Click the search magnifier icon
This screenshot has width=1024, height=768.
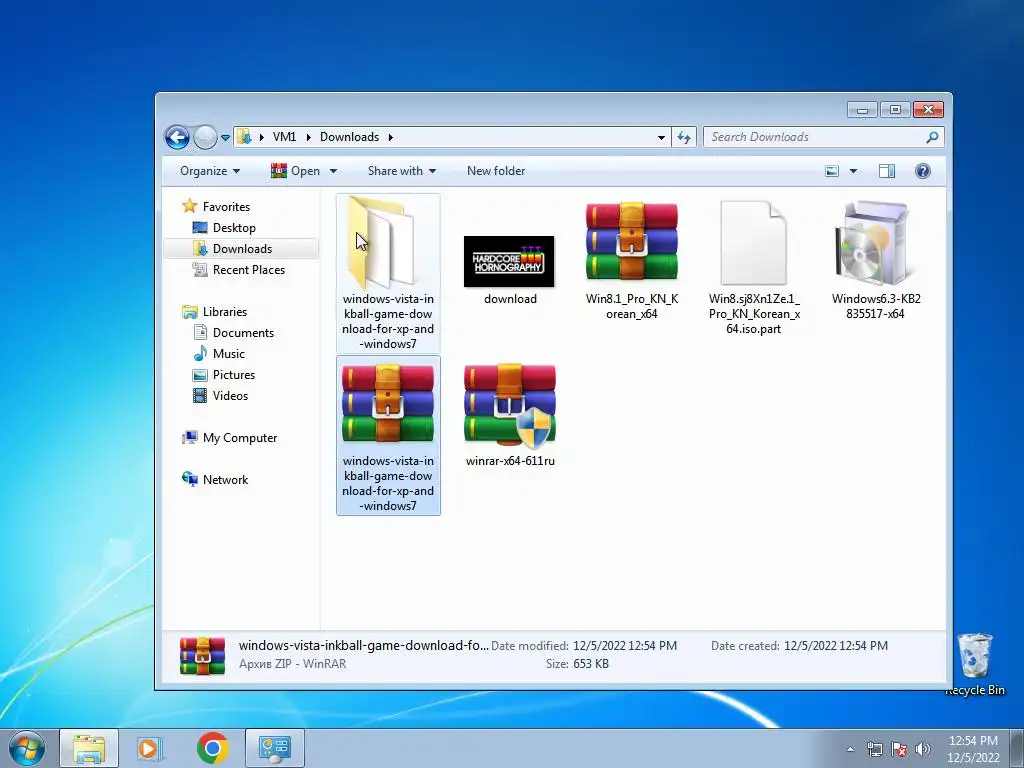(933, 137)
